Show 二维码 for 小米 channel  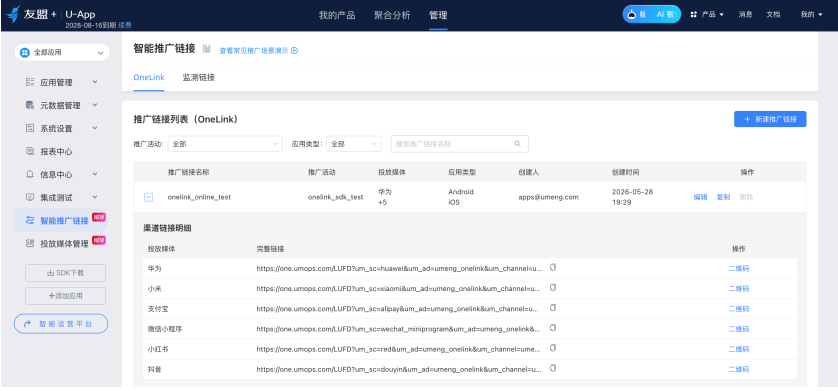point(739,289)
